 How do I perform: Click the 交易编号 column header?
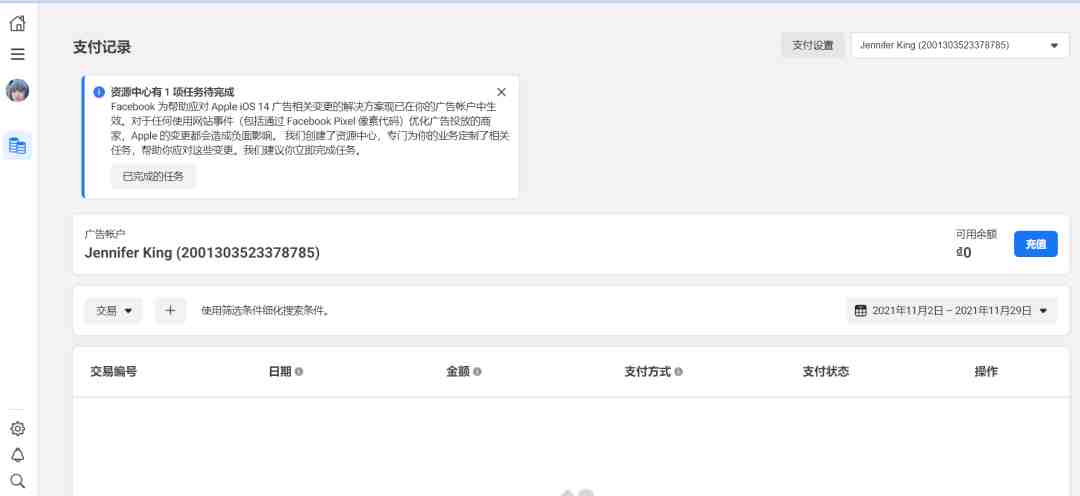[114, 371]
